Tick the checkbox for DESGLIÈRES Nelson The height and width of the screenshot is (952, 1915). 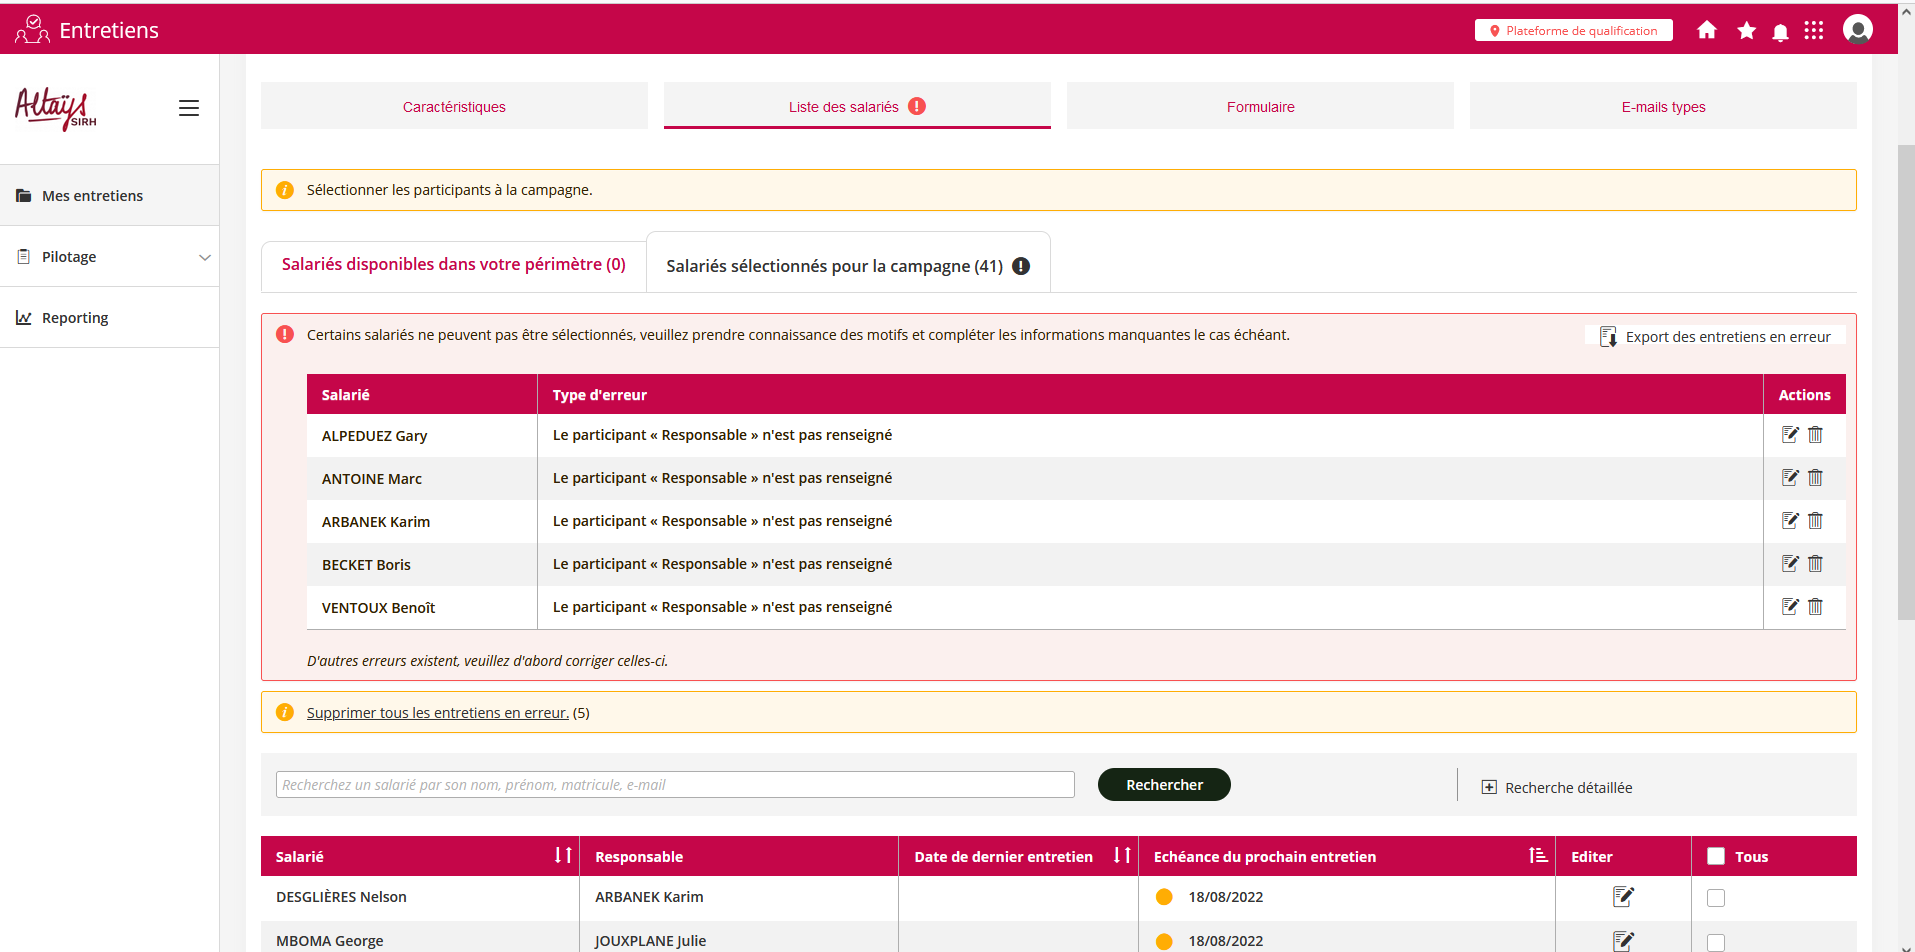[x=1716, y=898]
